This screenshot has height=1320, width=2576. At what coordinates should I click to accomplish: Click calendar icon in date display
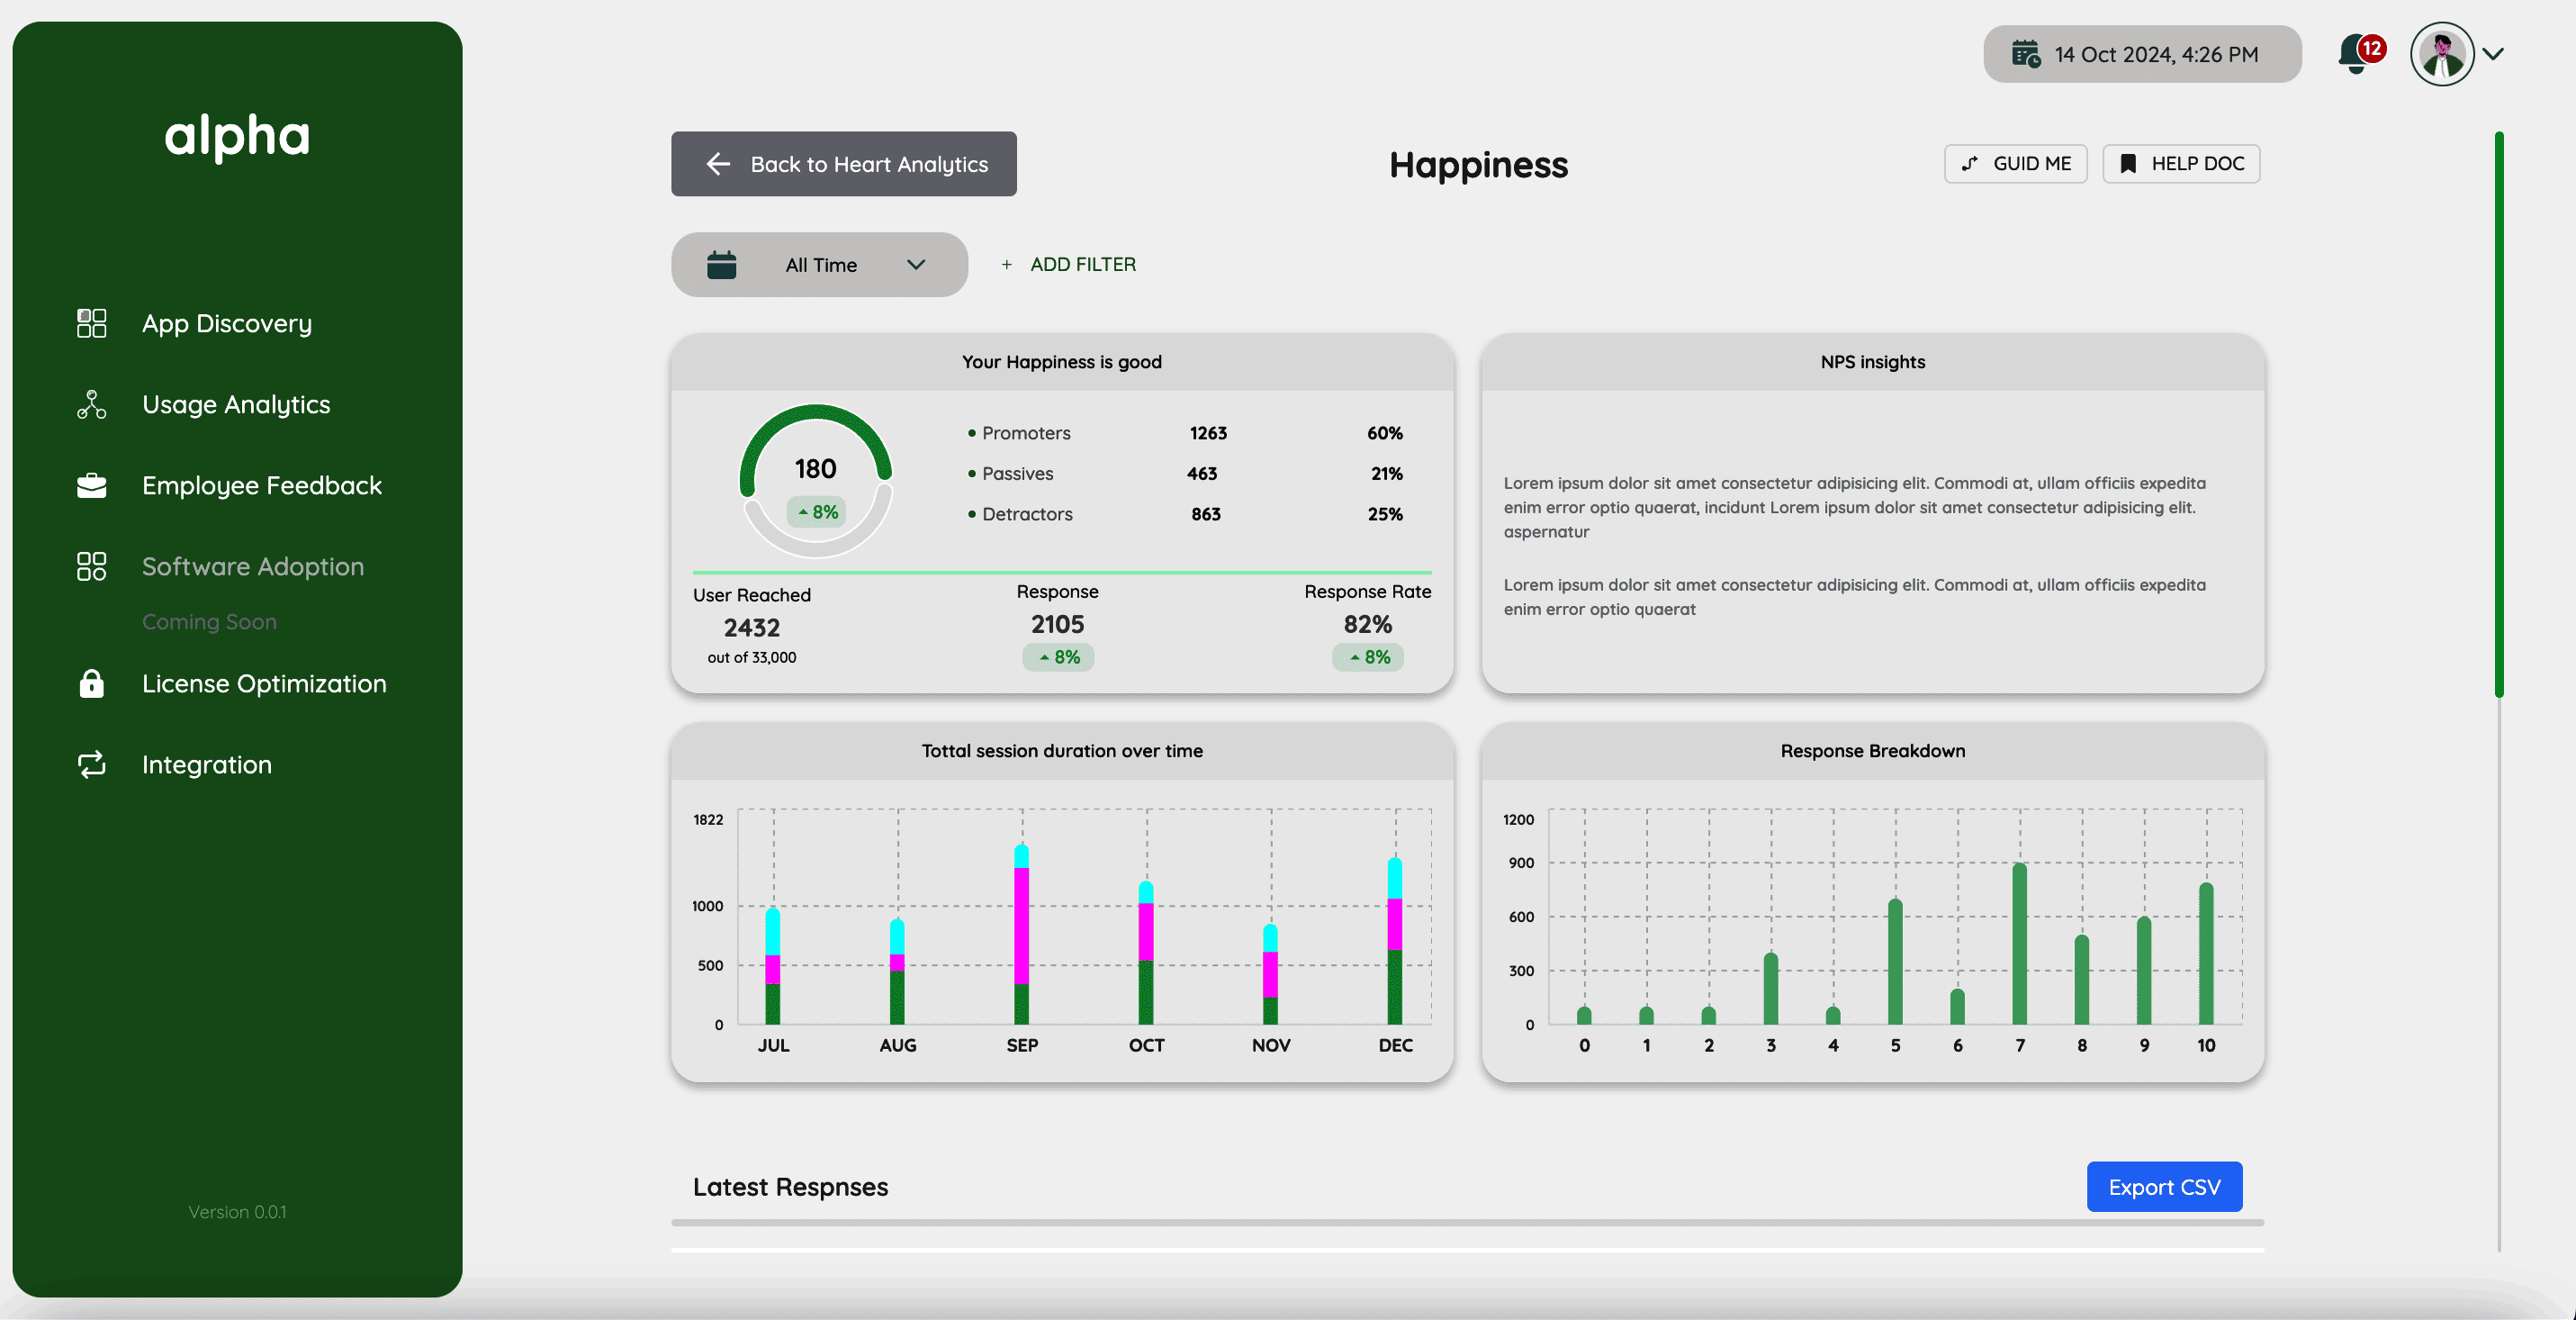2025,54
